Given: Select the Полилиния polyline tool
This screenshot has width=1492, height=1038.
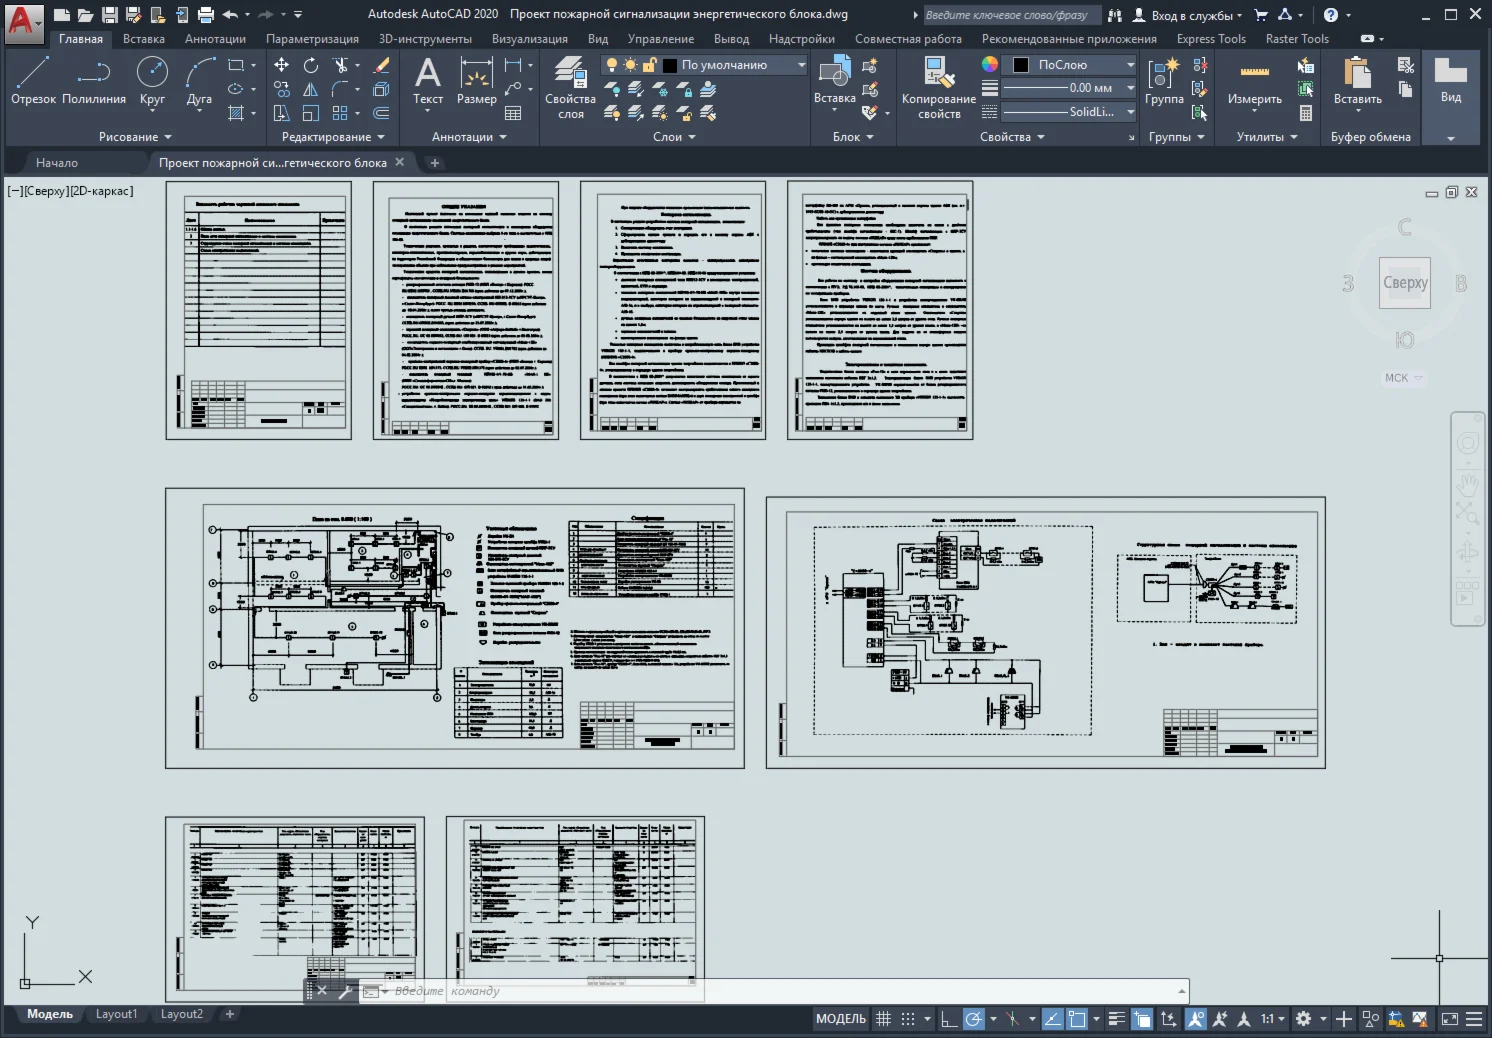Looking at the screenshot, I should click(x=94, y=80).
